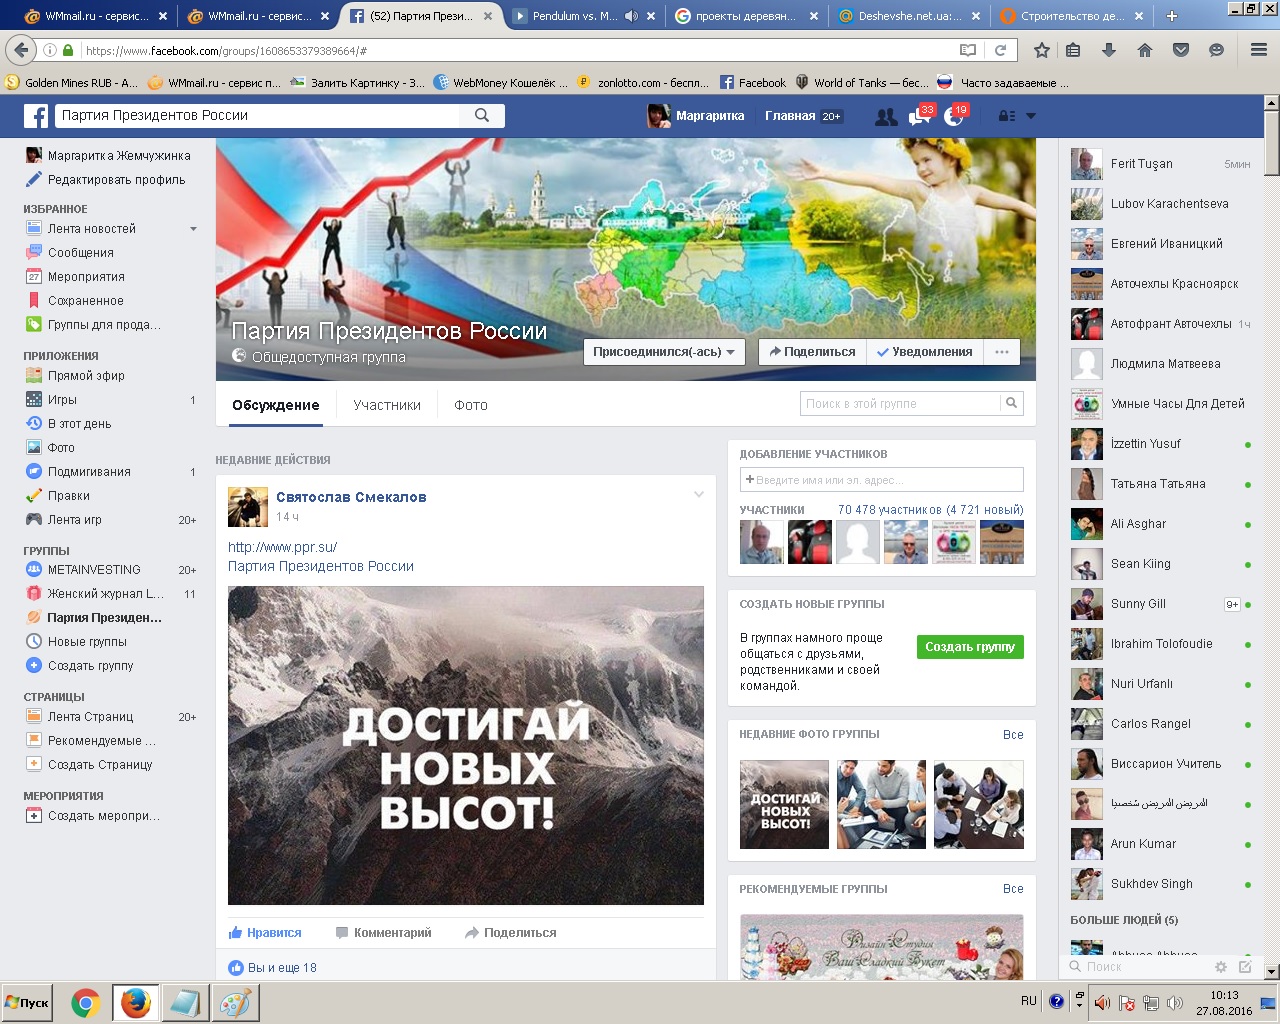Image resolution: width=1280 pixels, height=1024 pixels.
Task: Click Создать группу green button
Action: pos(970,647)
